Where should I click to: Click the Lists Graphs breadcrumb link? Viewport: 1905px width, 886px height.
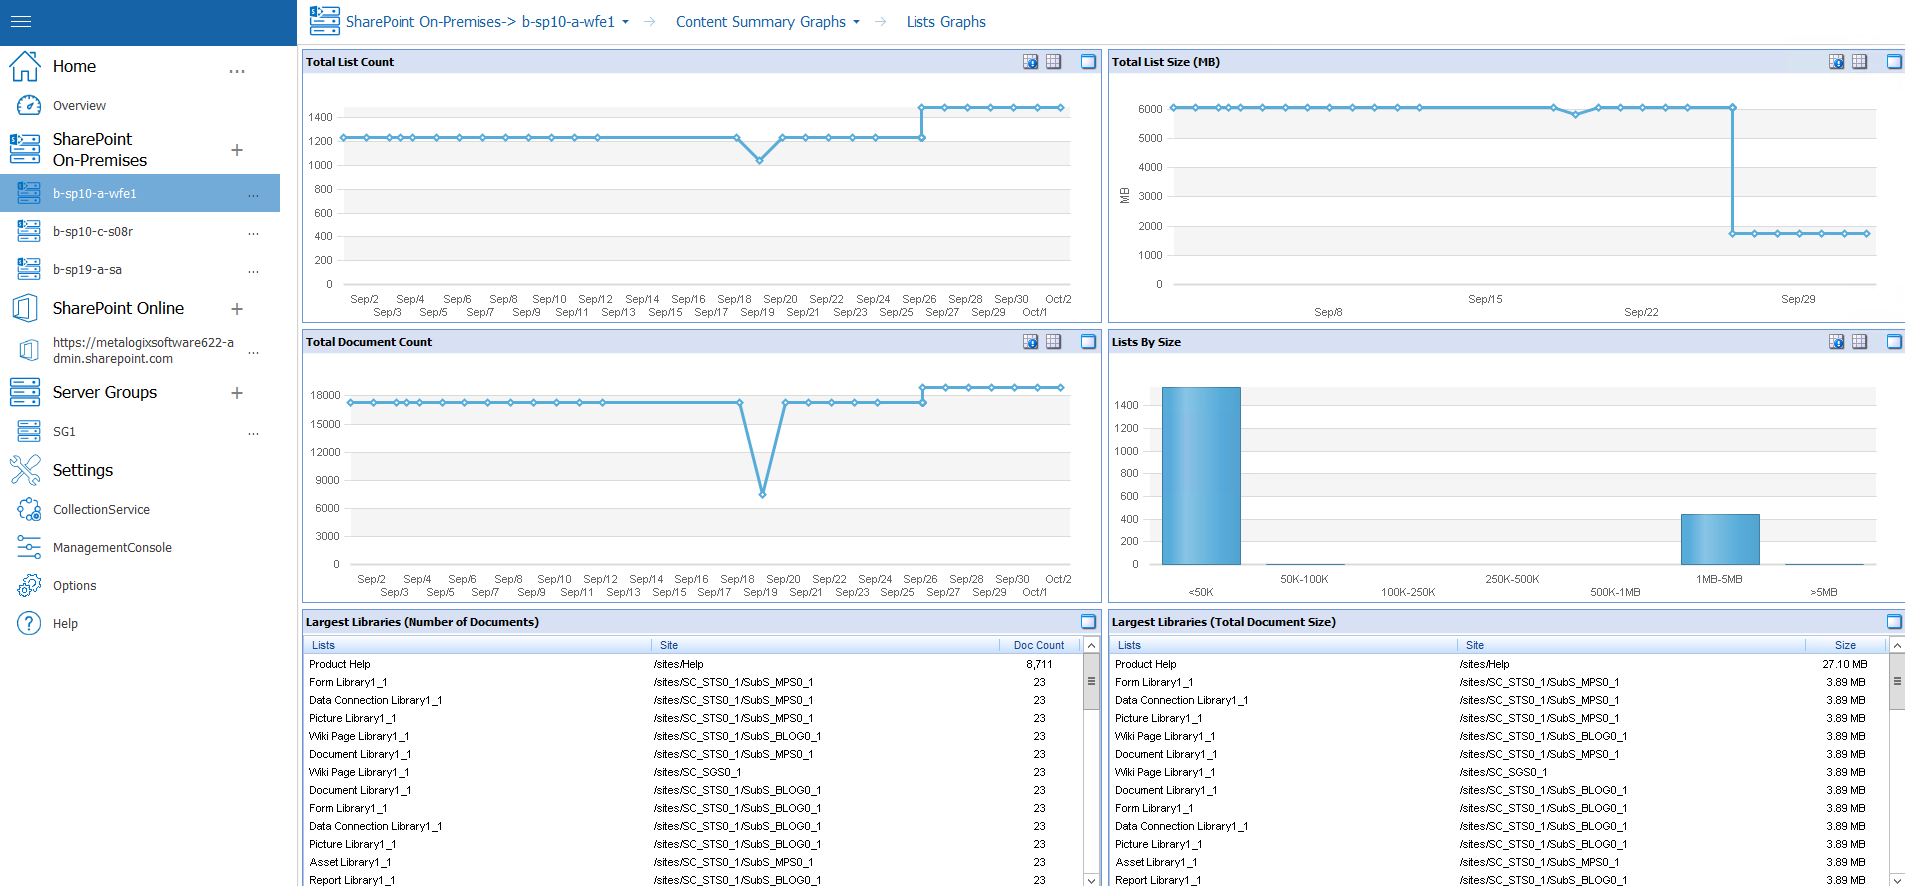(945, 22)
